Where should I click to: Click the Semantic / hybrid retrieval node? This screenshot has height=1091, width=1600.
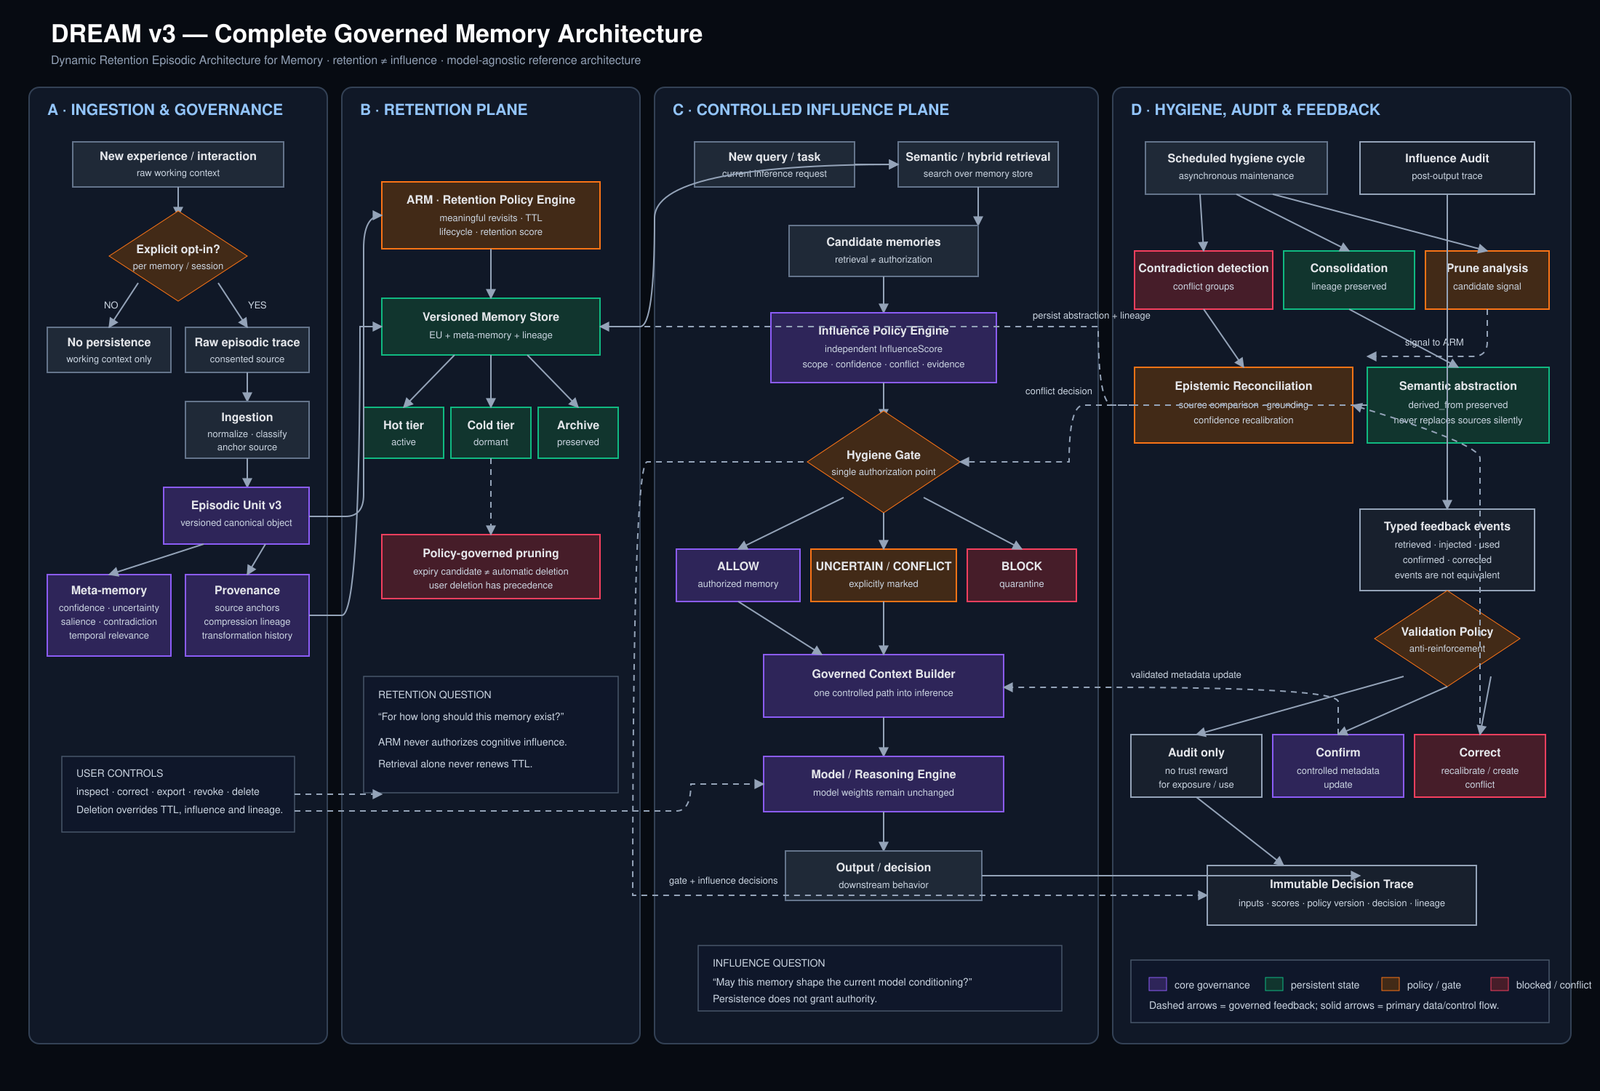[x=978, y=164]
